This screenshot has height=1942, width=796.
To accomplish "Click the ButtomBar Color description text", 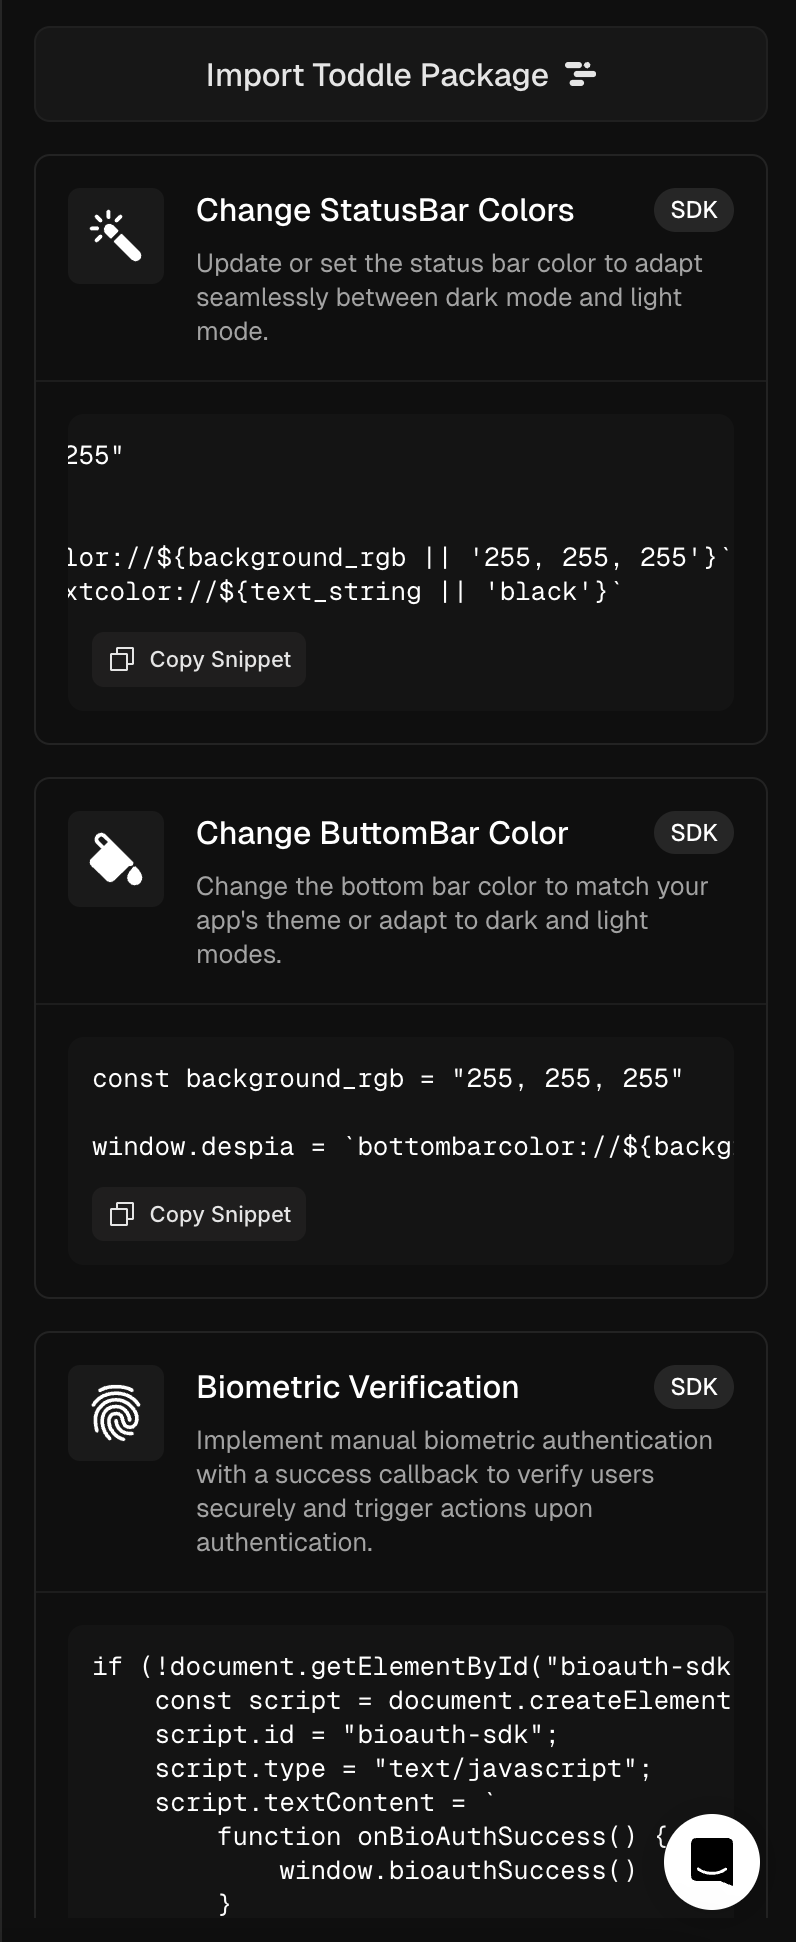I will tap(452, 920).
